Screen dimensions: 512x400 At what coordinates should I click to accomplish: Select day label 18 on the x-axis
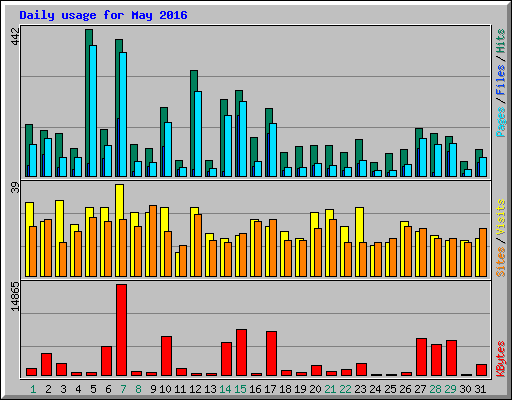(285, 389)
